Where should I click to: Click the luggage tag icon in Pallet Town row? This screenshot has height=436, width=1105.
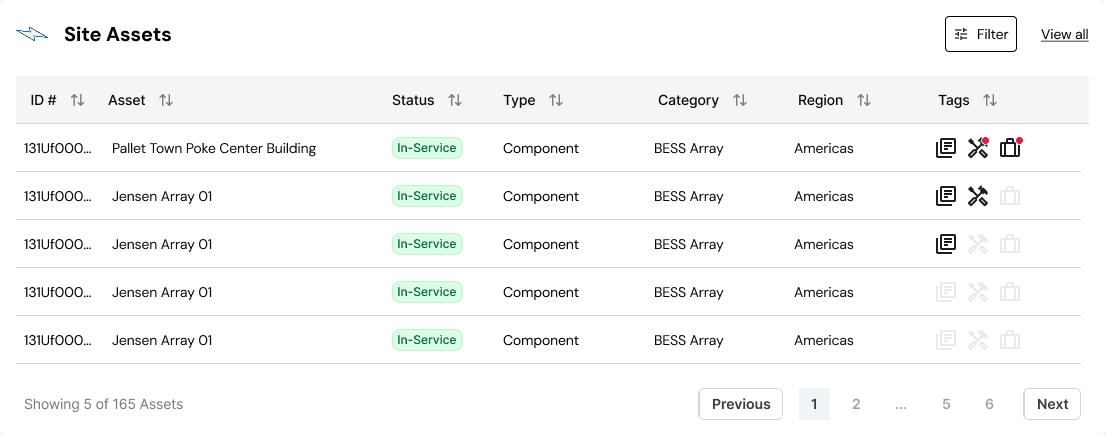click(x=1010, y=148)
